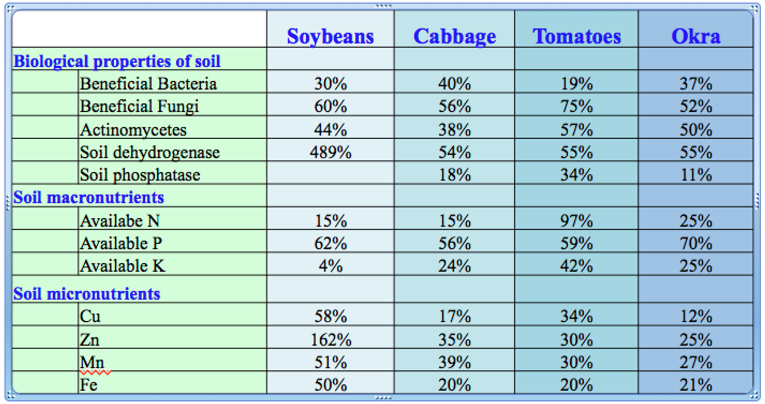Image resolution: width=765 pixels, height=404 pixels.
Task: Click the 97% Tomatoes Available N cell
Action: 577,221
